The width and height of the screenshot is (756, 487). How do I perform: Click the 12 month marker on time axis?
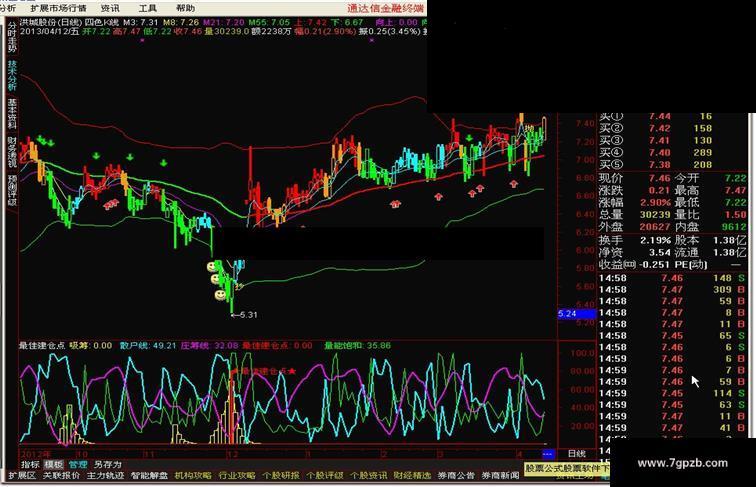pos(232,454)
